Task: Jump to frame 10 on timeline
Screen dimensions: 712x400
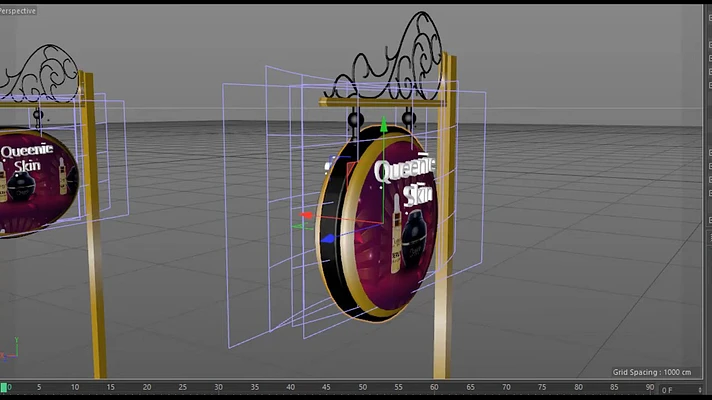Action: pyautogui.click(x=75, y=387)
